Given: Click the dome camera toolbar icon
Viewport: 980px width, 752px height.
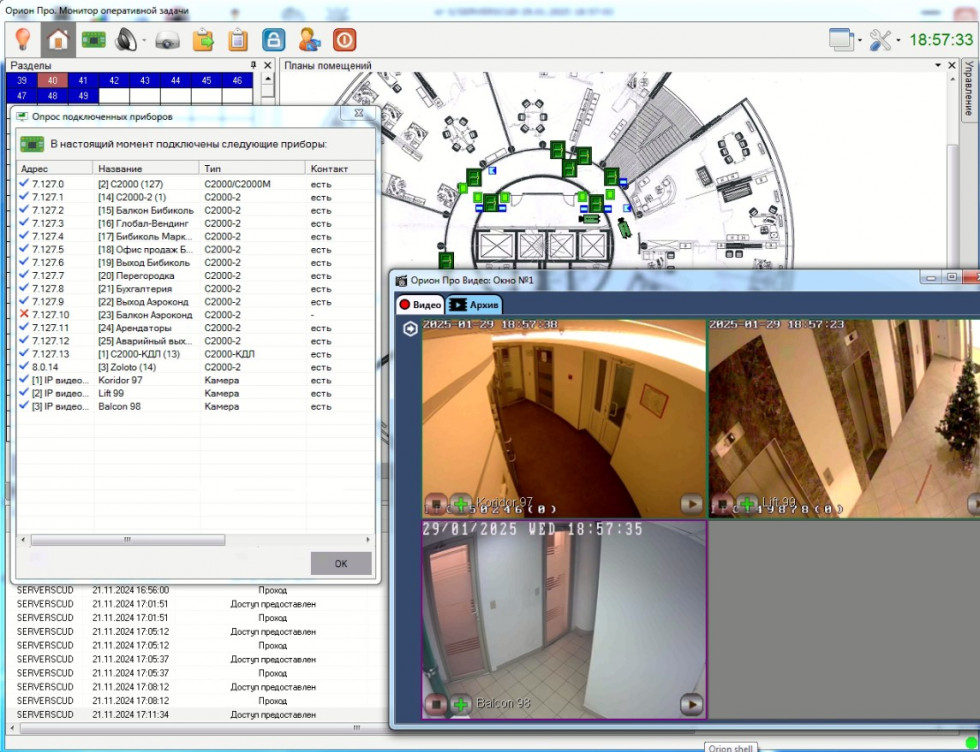Looking at the screenshot, I should pyautogui.click(x=167, y=41).
